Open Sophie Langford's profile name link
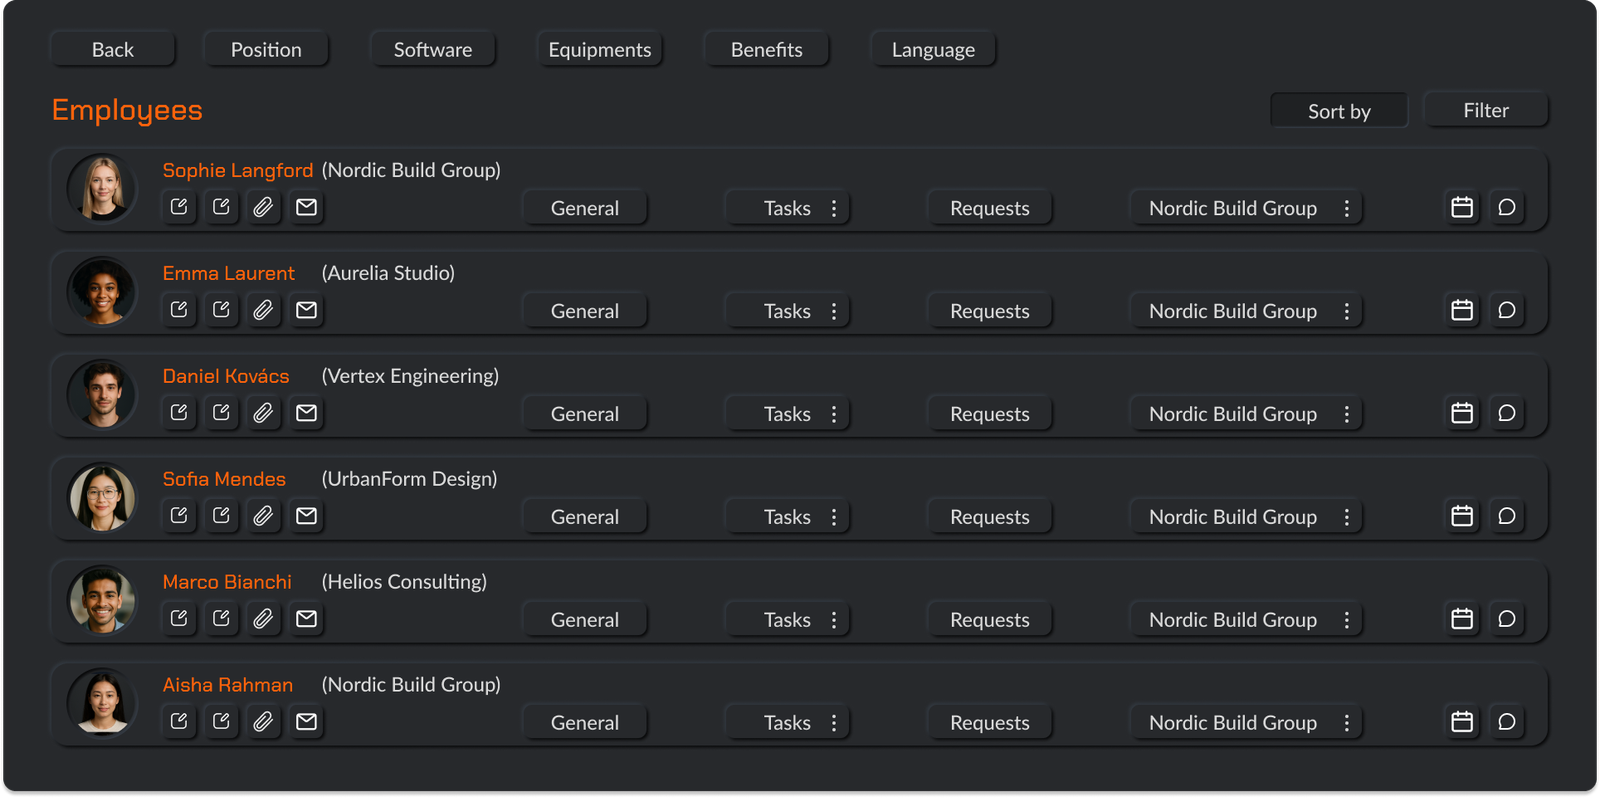The height and width of the screenshot is (798, 1600). tap(238, 170)
